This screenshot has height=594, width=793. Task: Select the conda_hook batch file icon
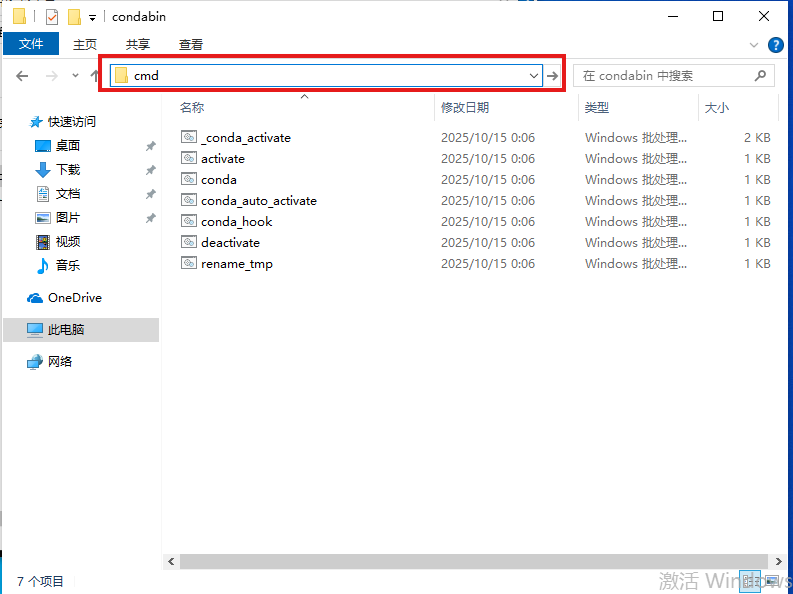189,221
